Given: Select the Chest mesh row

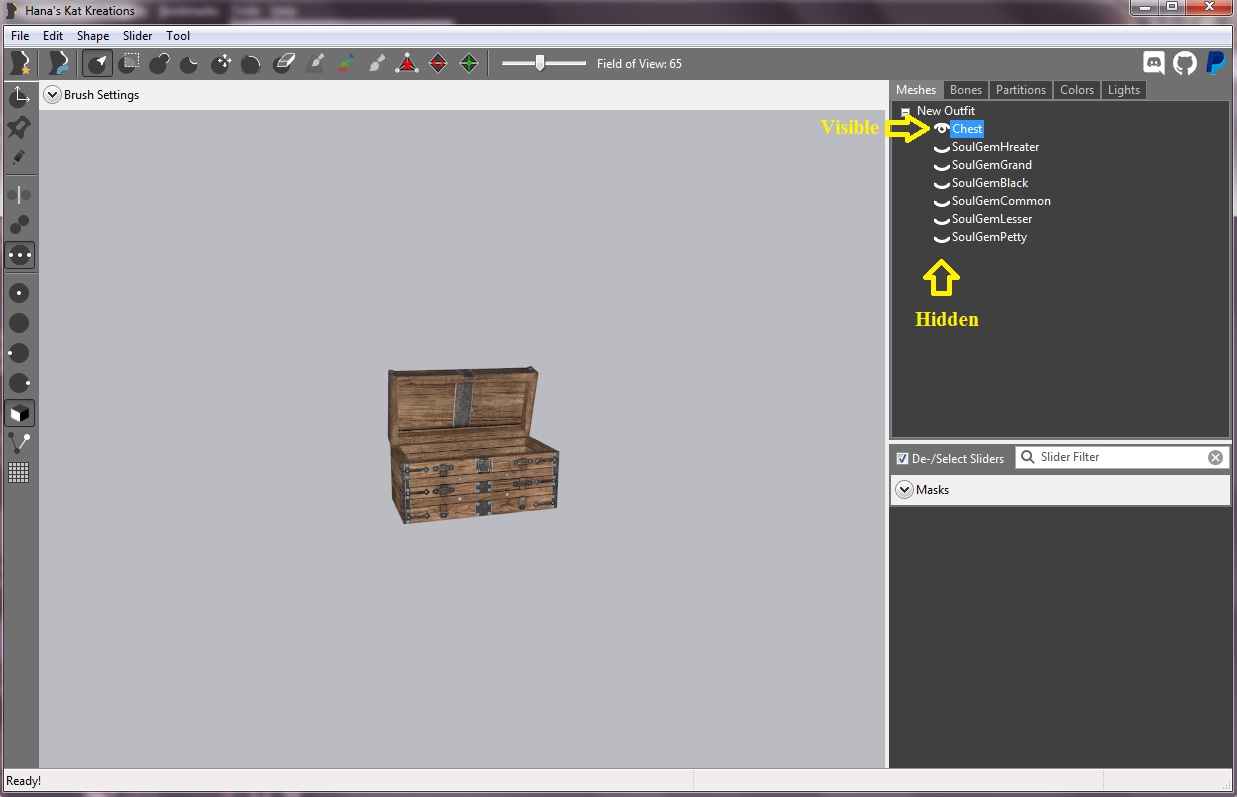Looking at the screenshot, I should 967,129.
